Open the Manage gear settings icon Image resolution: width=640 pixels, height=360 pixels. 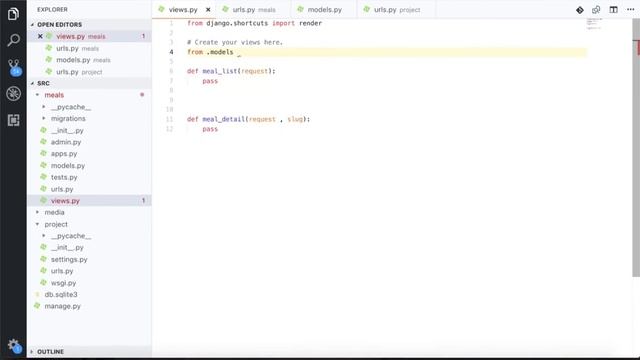(14, 346)
